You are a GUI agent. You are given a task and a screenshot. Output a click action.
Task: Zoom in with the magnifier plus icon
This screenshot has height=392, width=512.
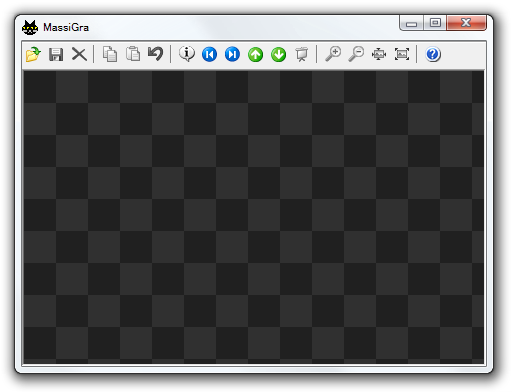pyautogui.click(x=333, y=54)
